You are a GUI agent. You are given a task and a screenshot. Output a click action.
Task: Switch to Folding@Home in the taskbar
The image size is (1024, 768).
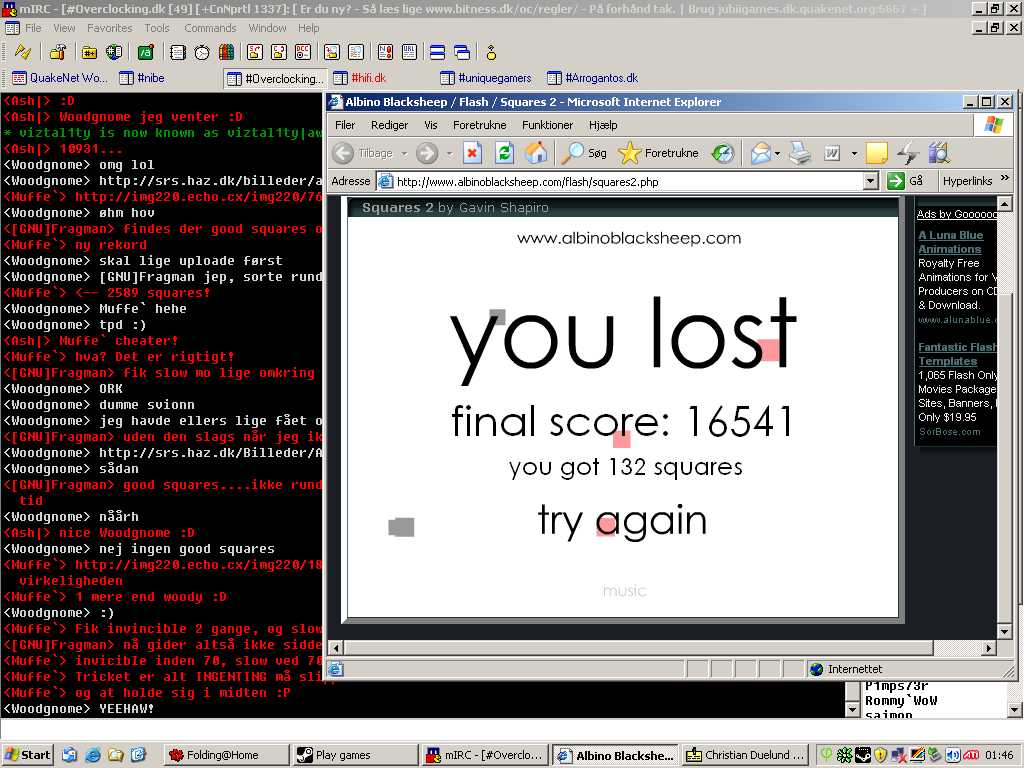click(x=225, y=755)
